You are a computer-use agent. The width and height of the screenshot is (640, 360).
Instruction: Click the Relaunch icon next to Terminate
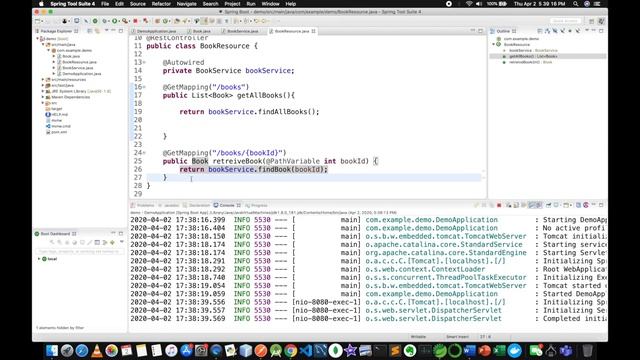pyautogui.click(x=145, y=21)
